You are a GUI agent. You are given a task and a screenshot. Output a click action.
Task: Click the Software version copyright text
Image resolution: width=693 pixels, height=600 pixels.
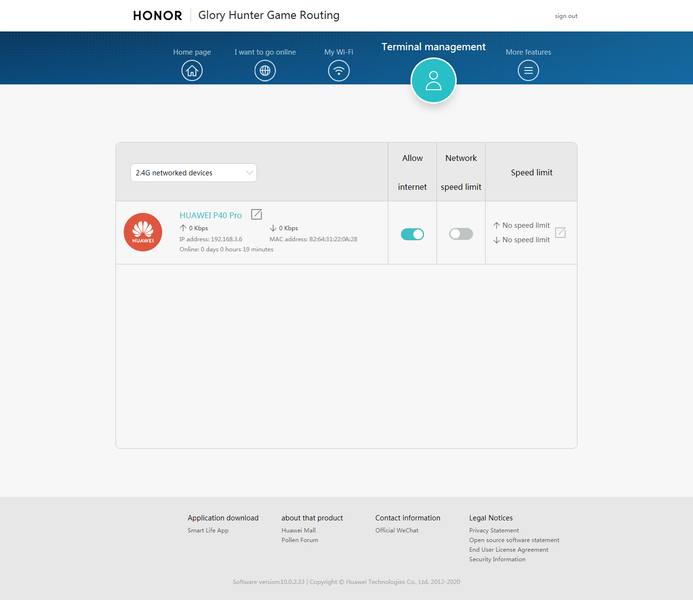point(346,582)
